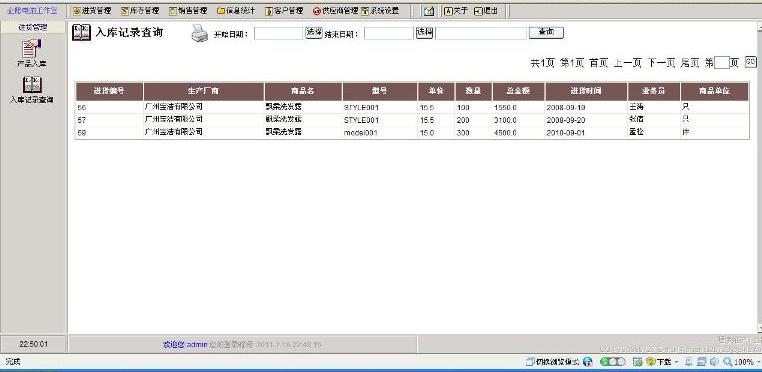
Task: Go to 下一页 in pagination
Action: pos(661,63)
